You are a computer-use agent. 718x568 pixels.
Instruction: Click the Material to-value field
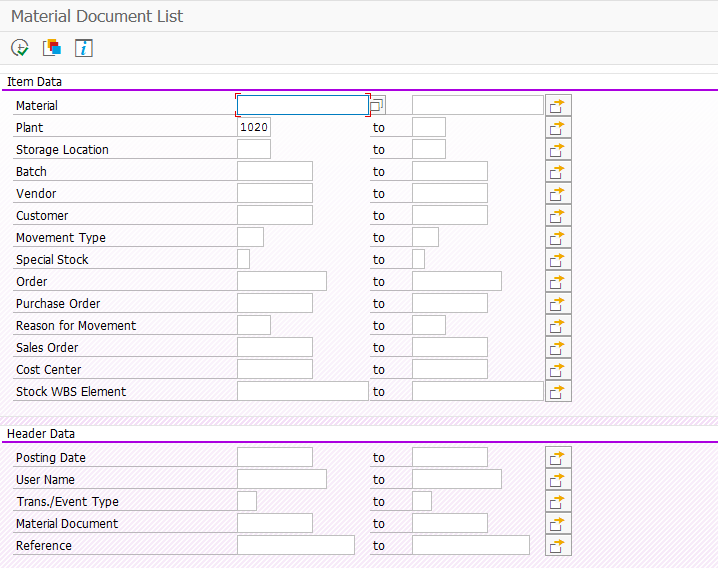coord(478,105)
